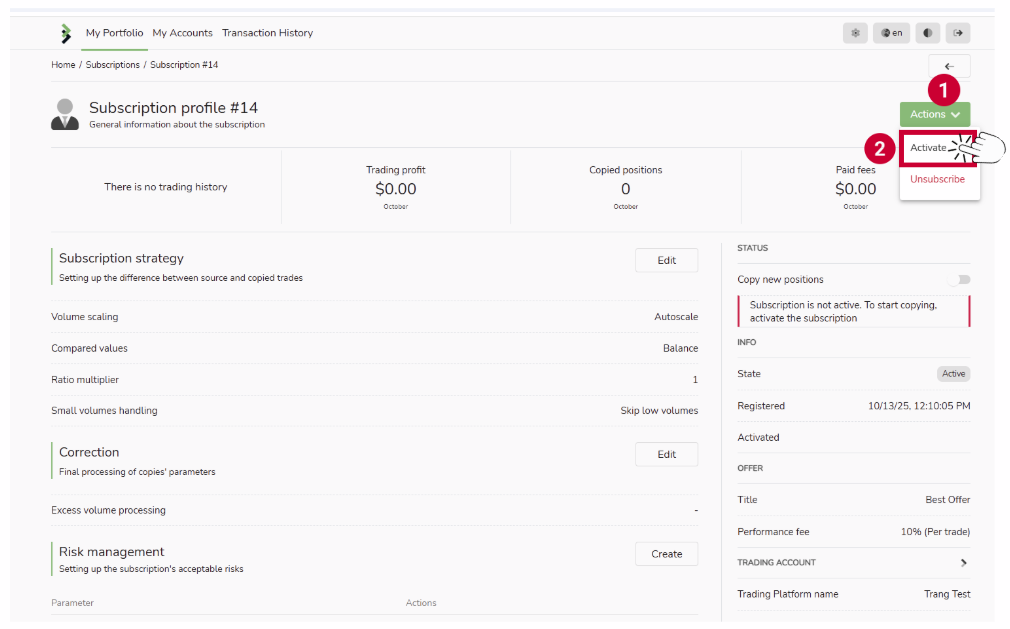The width and height of the screenshot is (1010, 629).
Task: Click Edit in the Correction section
Action: pos(666,454)
